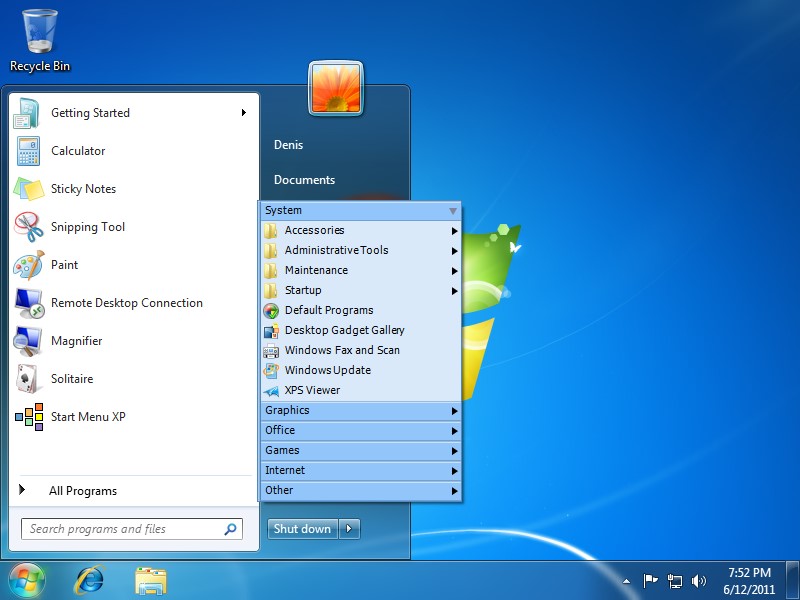This screenshot has height=600, width=800.
Task: Click the Accessories folder icon
Action: [x=270, y=231]
